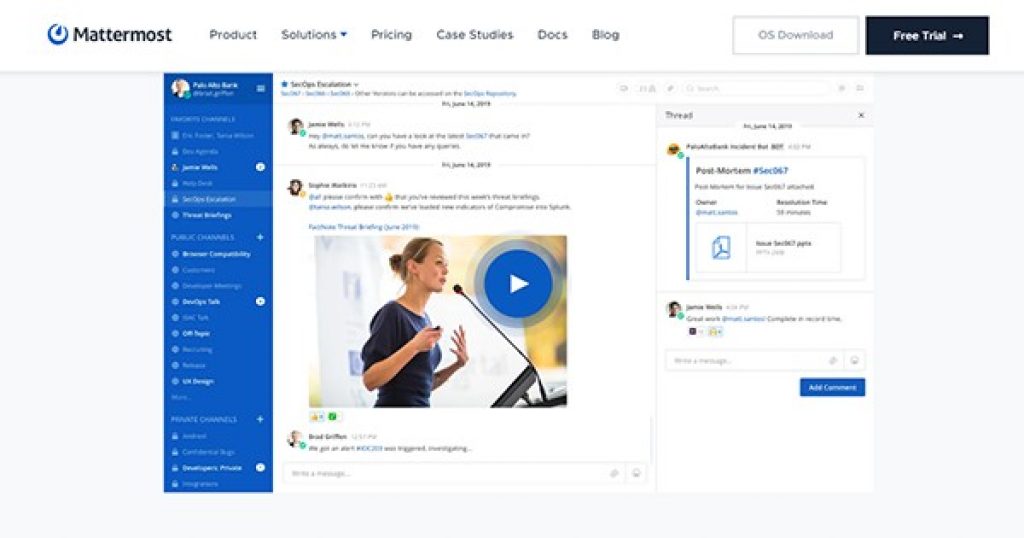The image size is (1024, 538).
Task: Attach a file in main message box
Action: (x=615, y=473)
